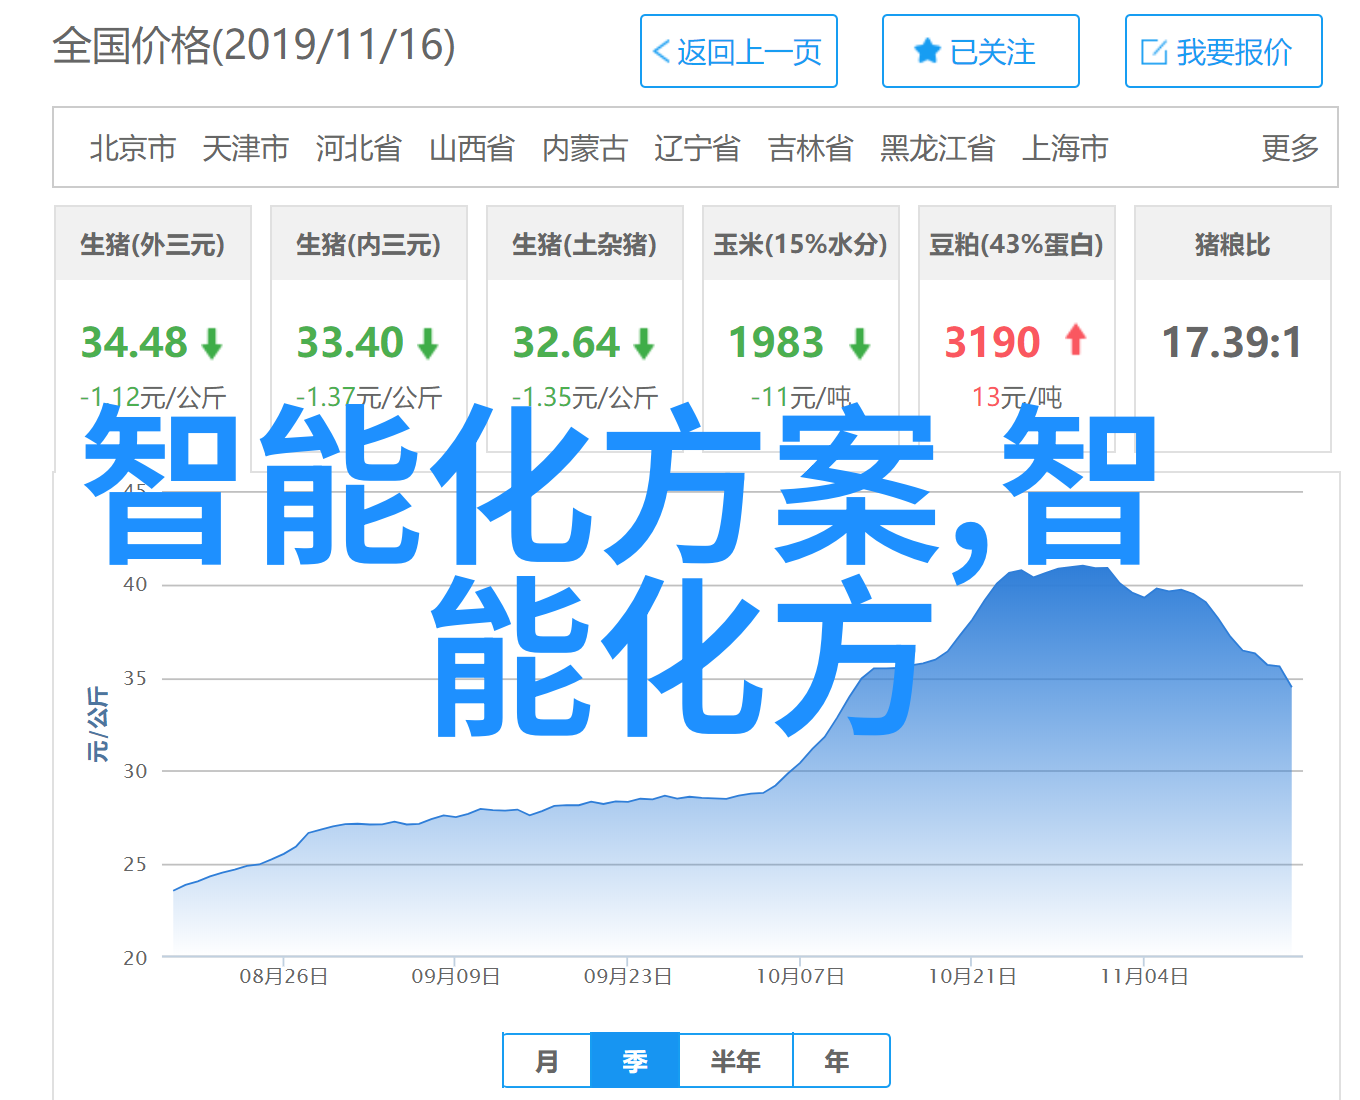Select 天津市 region
This screenshot has width=1360, height=1100.
[245, 148]
